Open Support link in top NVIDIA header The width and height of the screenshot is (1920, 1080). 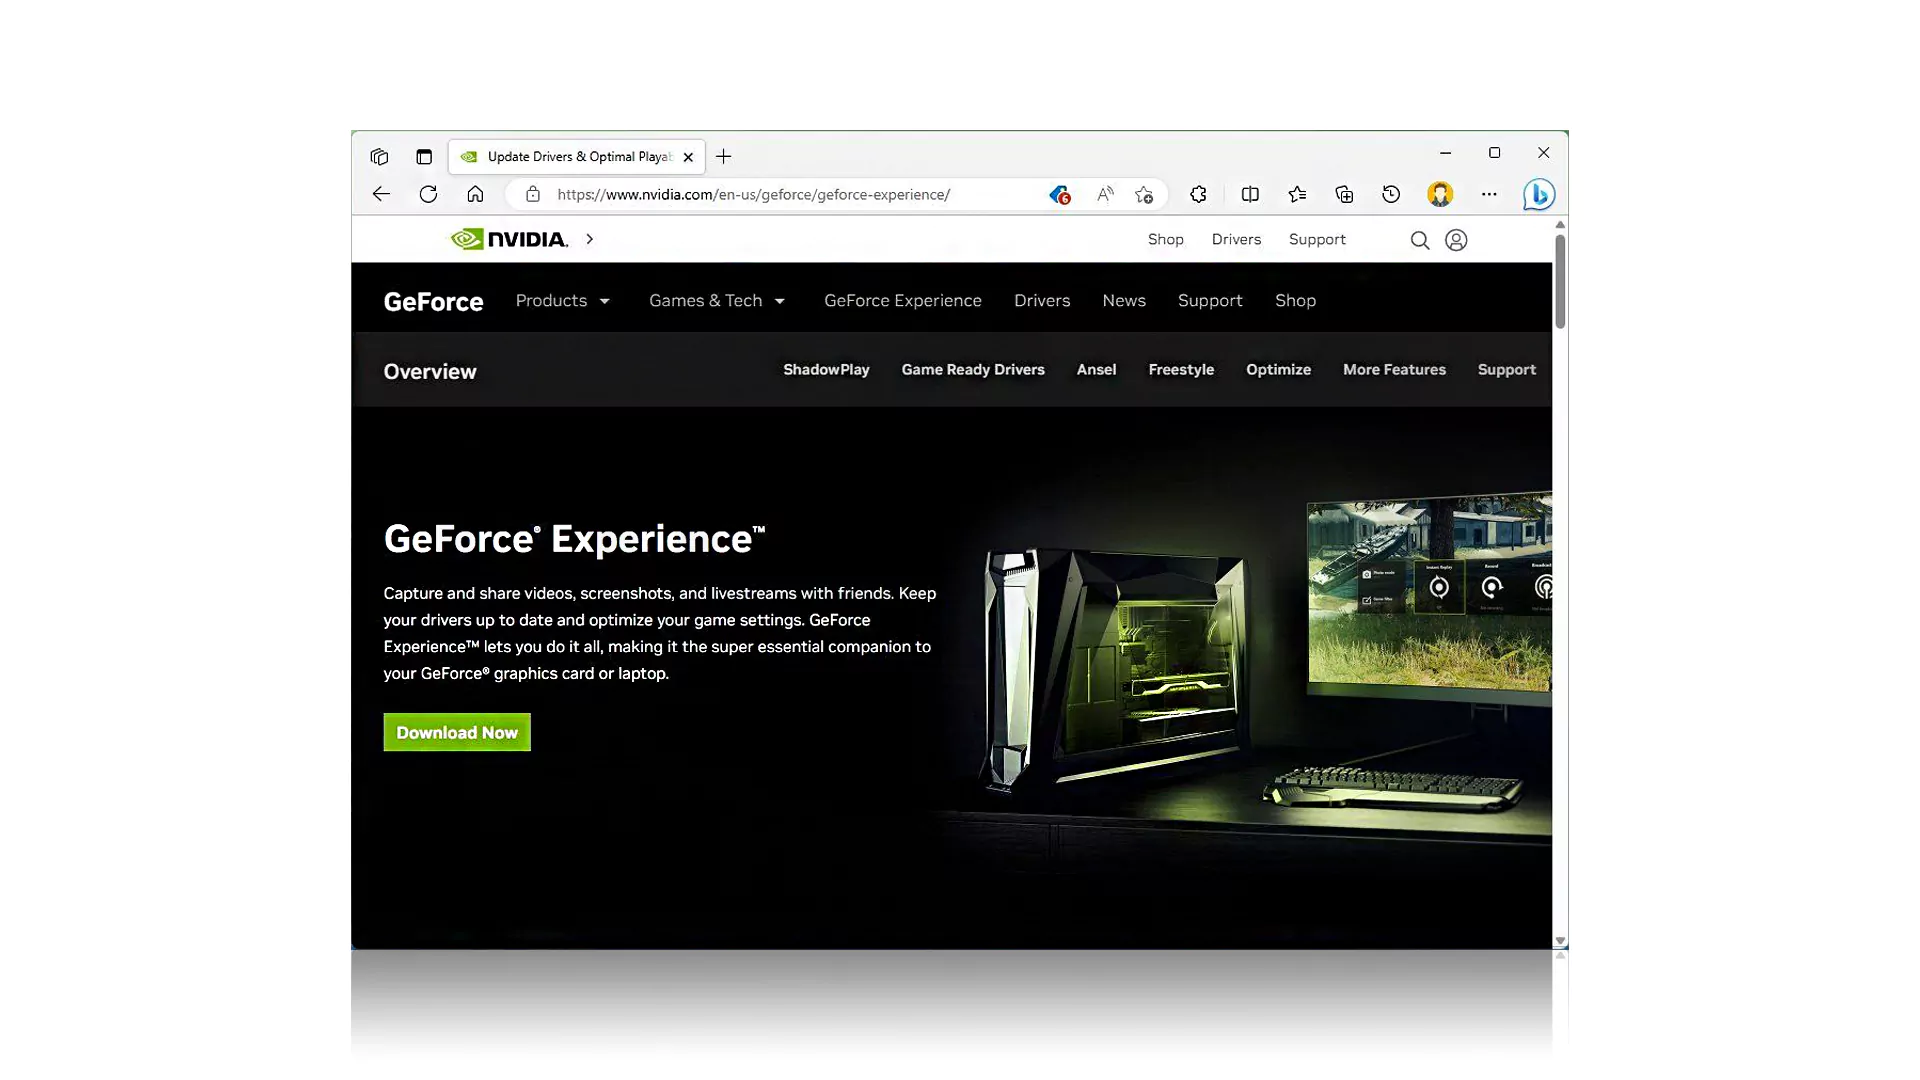point(1317,240)
